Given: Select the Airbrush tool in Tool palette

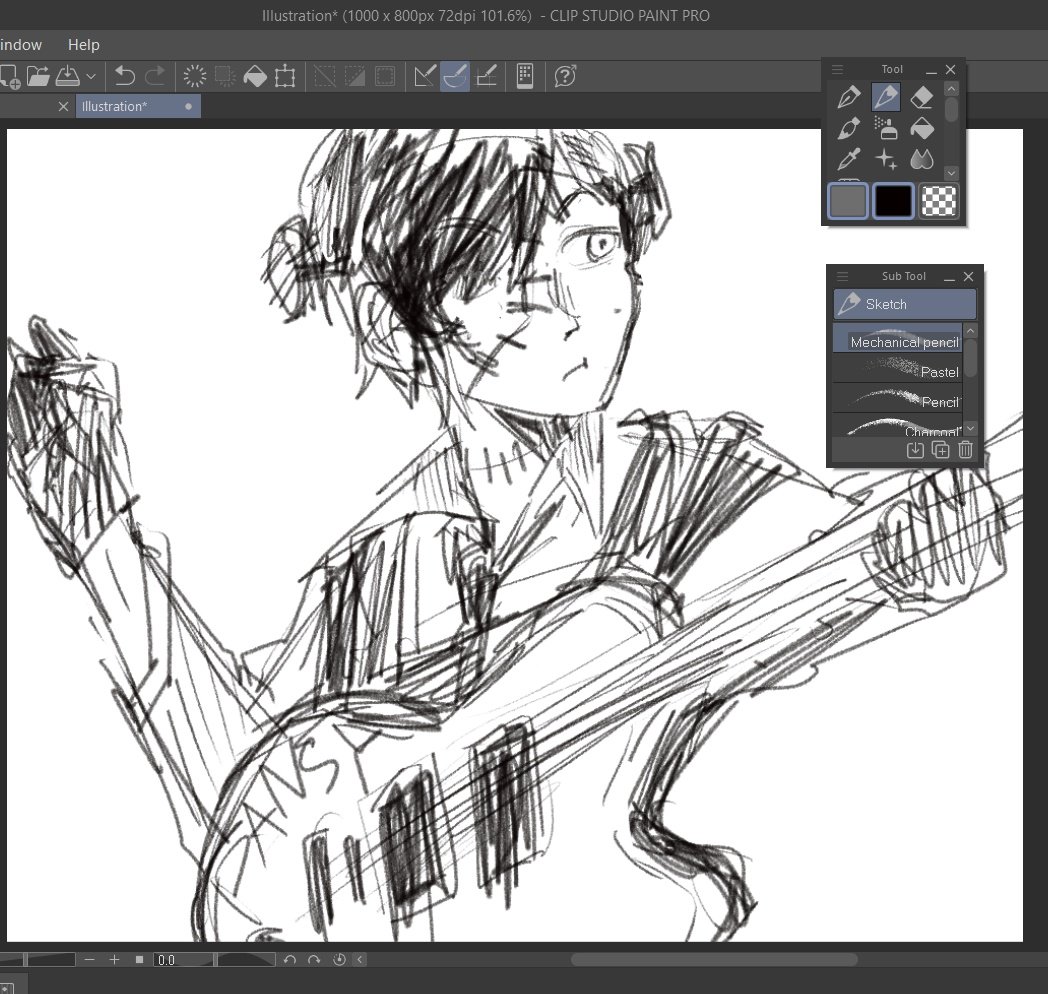Looking at the screenshot, I should [x=886, y=128].
